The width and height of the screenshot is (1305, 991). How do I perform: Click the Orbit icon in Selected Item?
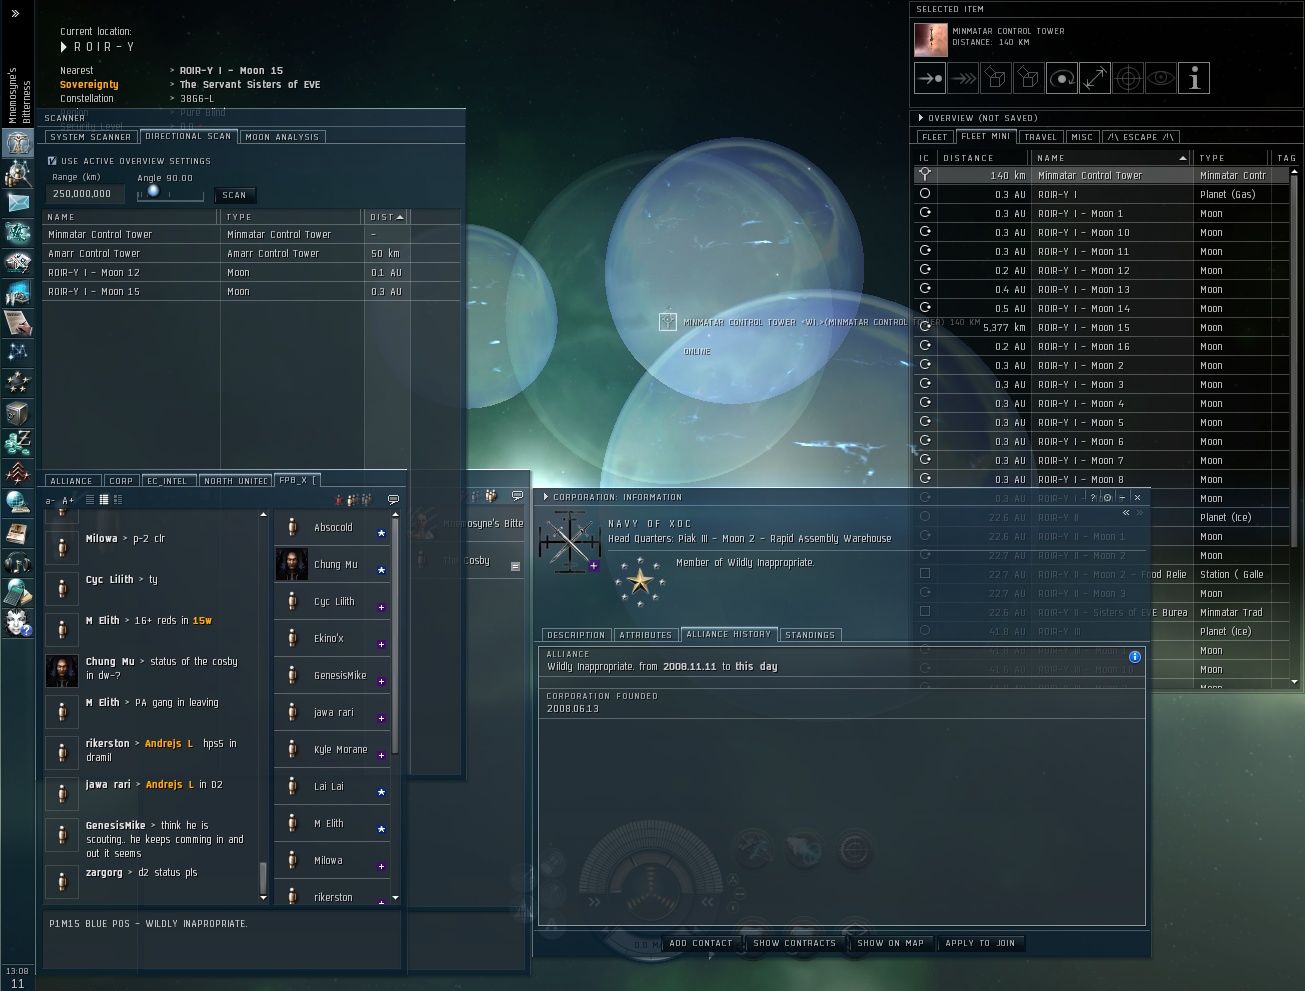[x=1062, y=78]
